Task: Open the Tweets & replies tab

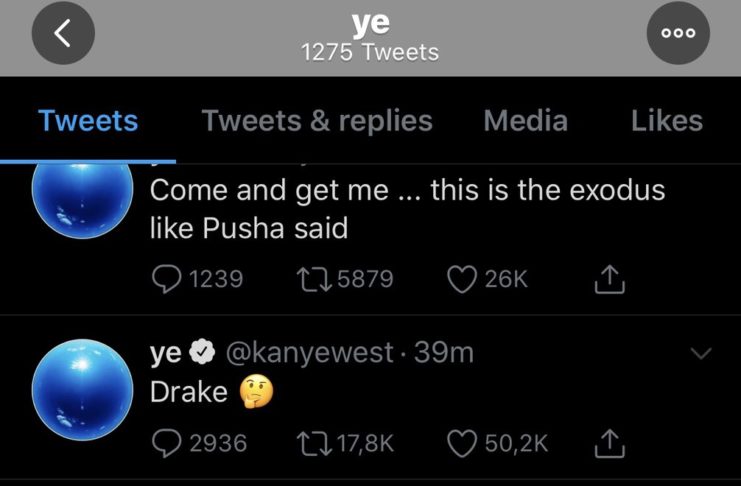Action: pos(317,122)
